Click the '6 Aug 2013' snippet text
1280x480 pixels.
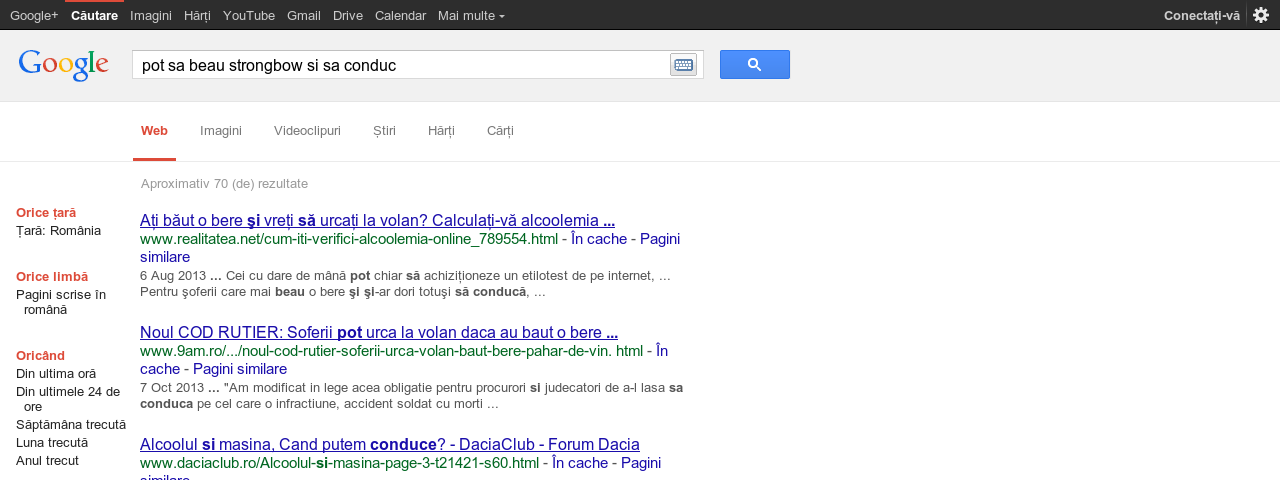(173, 275)
